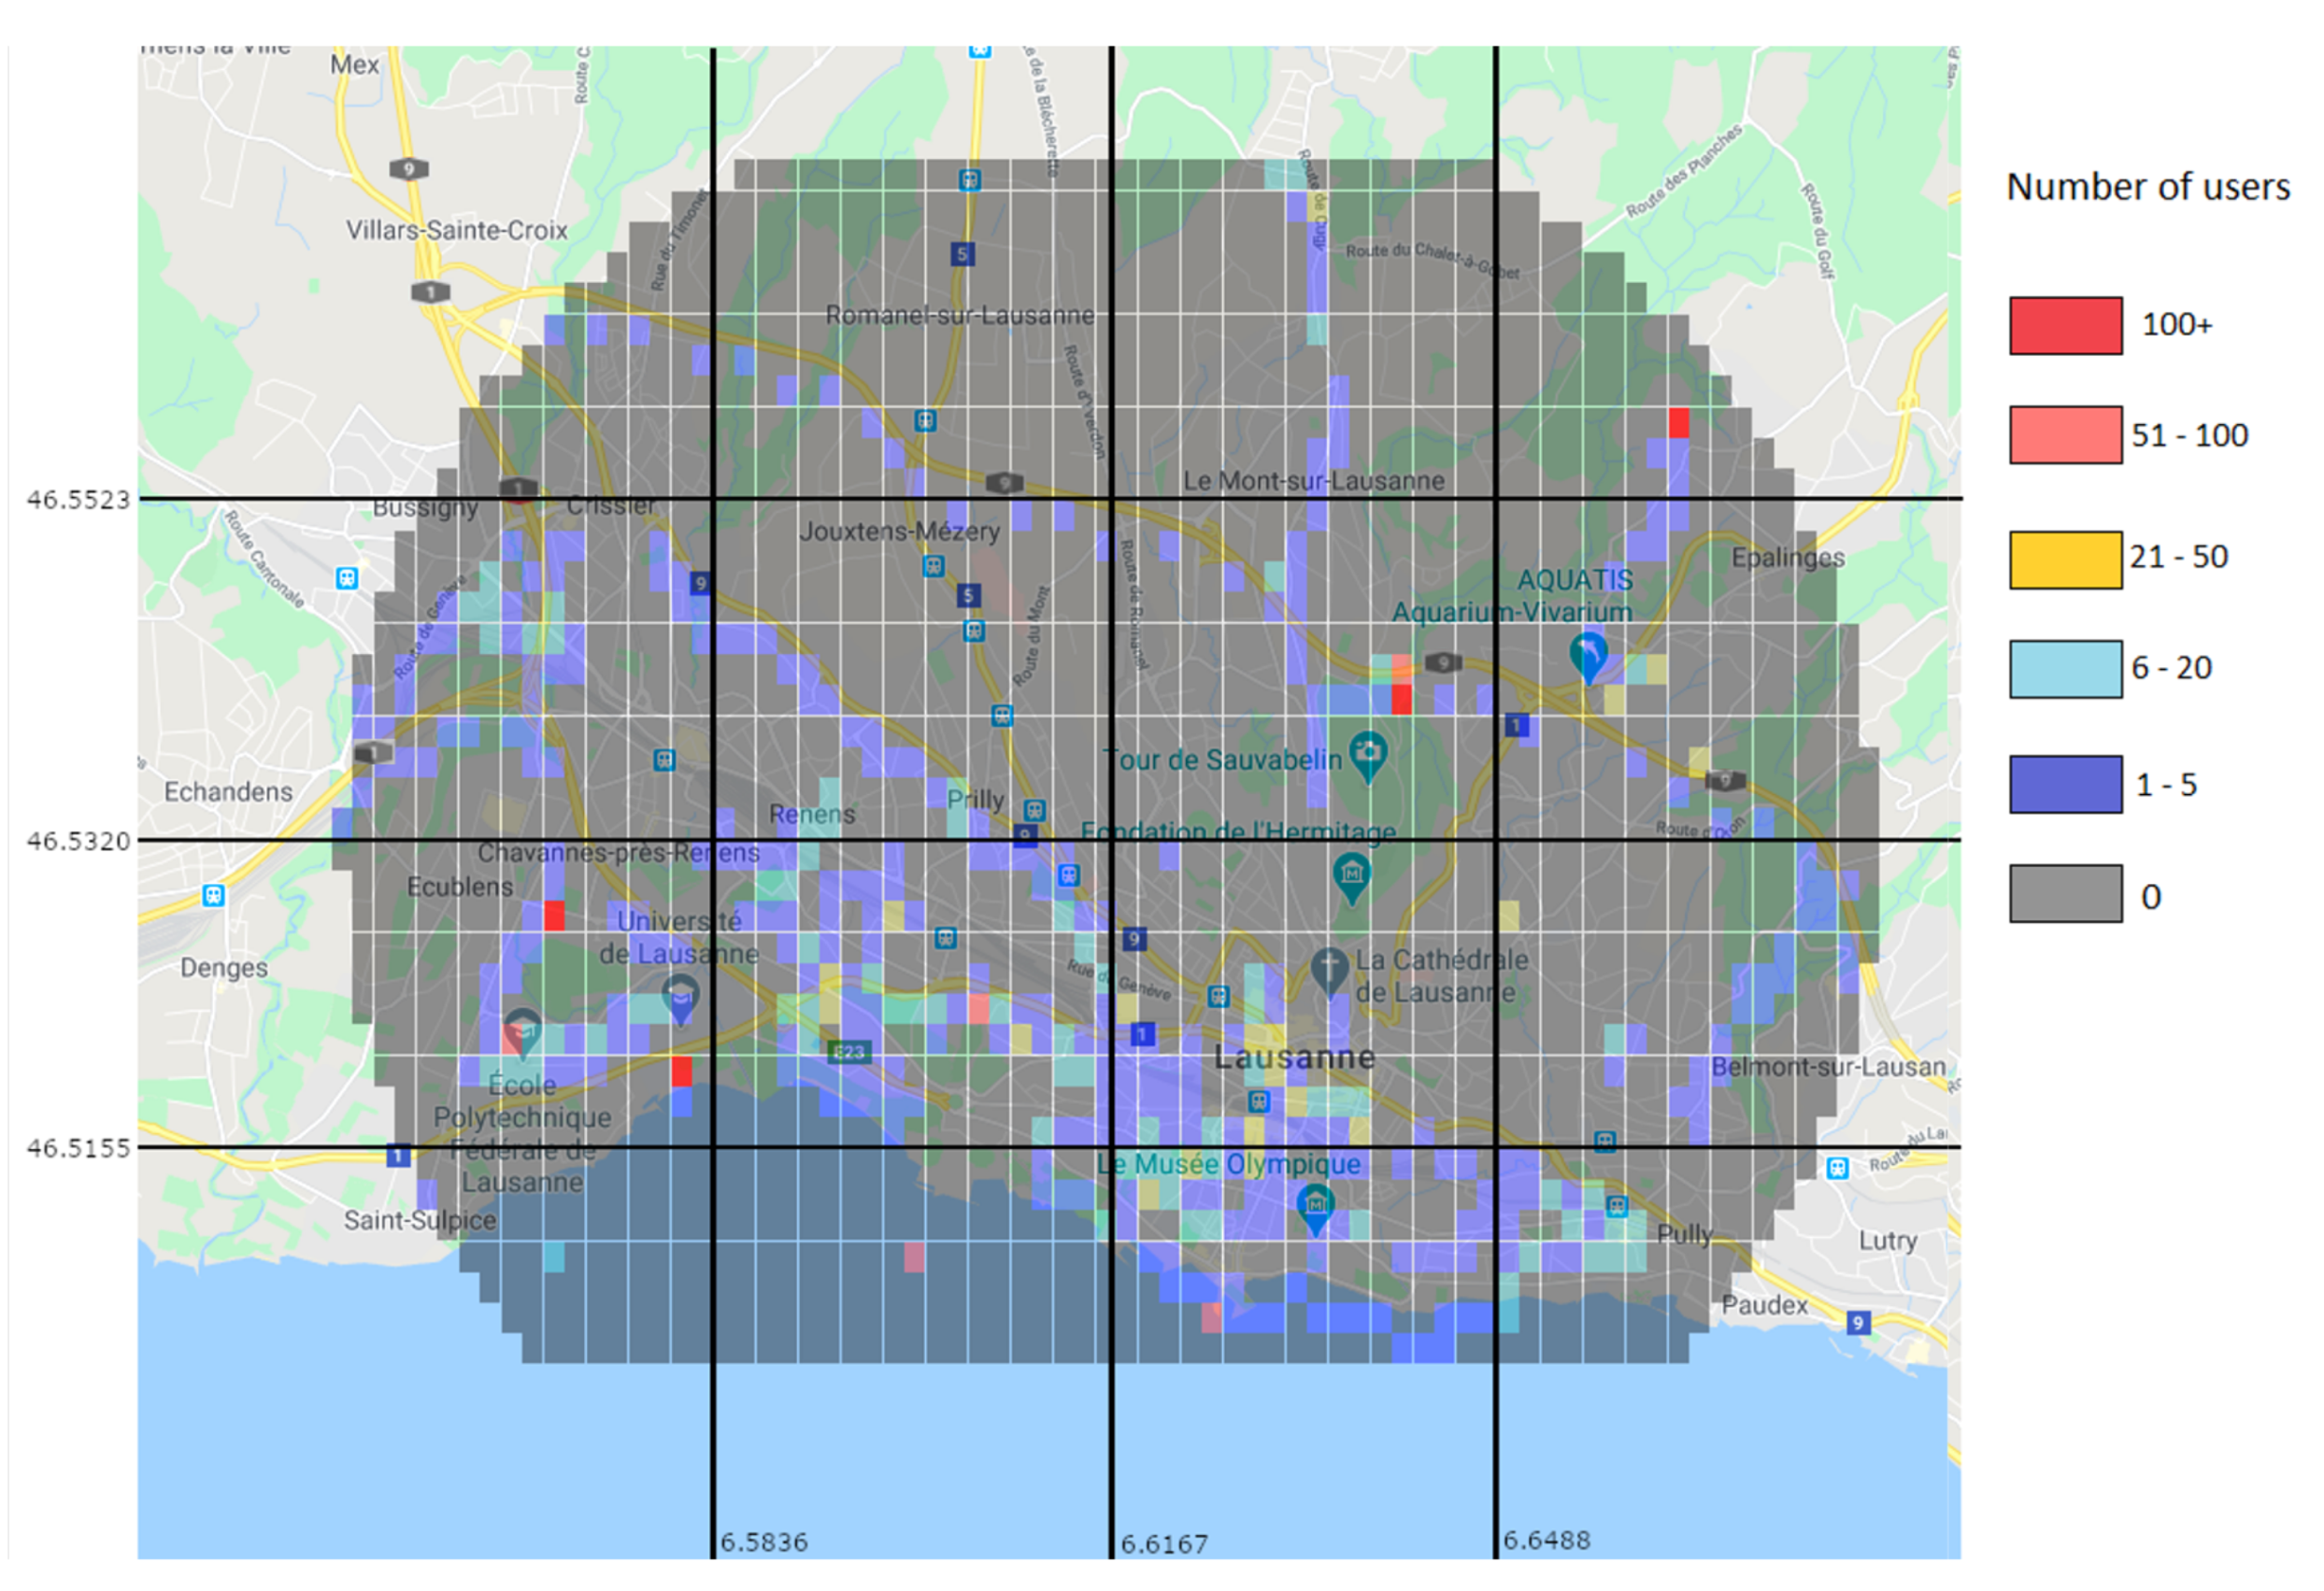Click the red 100+ legend swatch
The height and width of the screenshot is (1591, 2324).
(2065, 325)
